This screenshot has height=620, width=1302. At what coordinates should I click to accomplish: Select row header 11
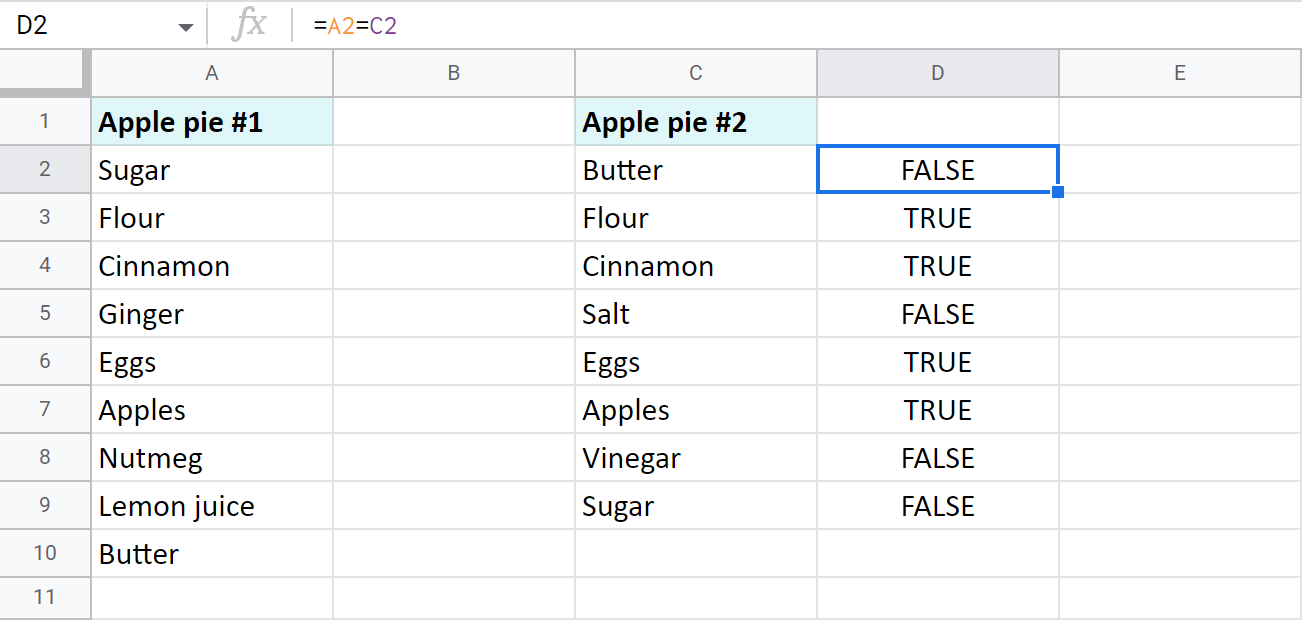coord(45,597)
